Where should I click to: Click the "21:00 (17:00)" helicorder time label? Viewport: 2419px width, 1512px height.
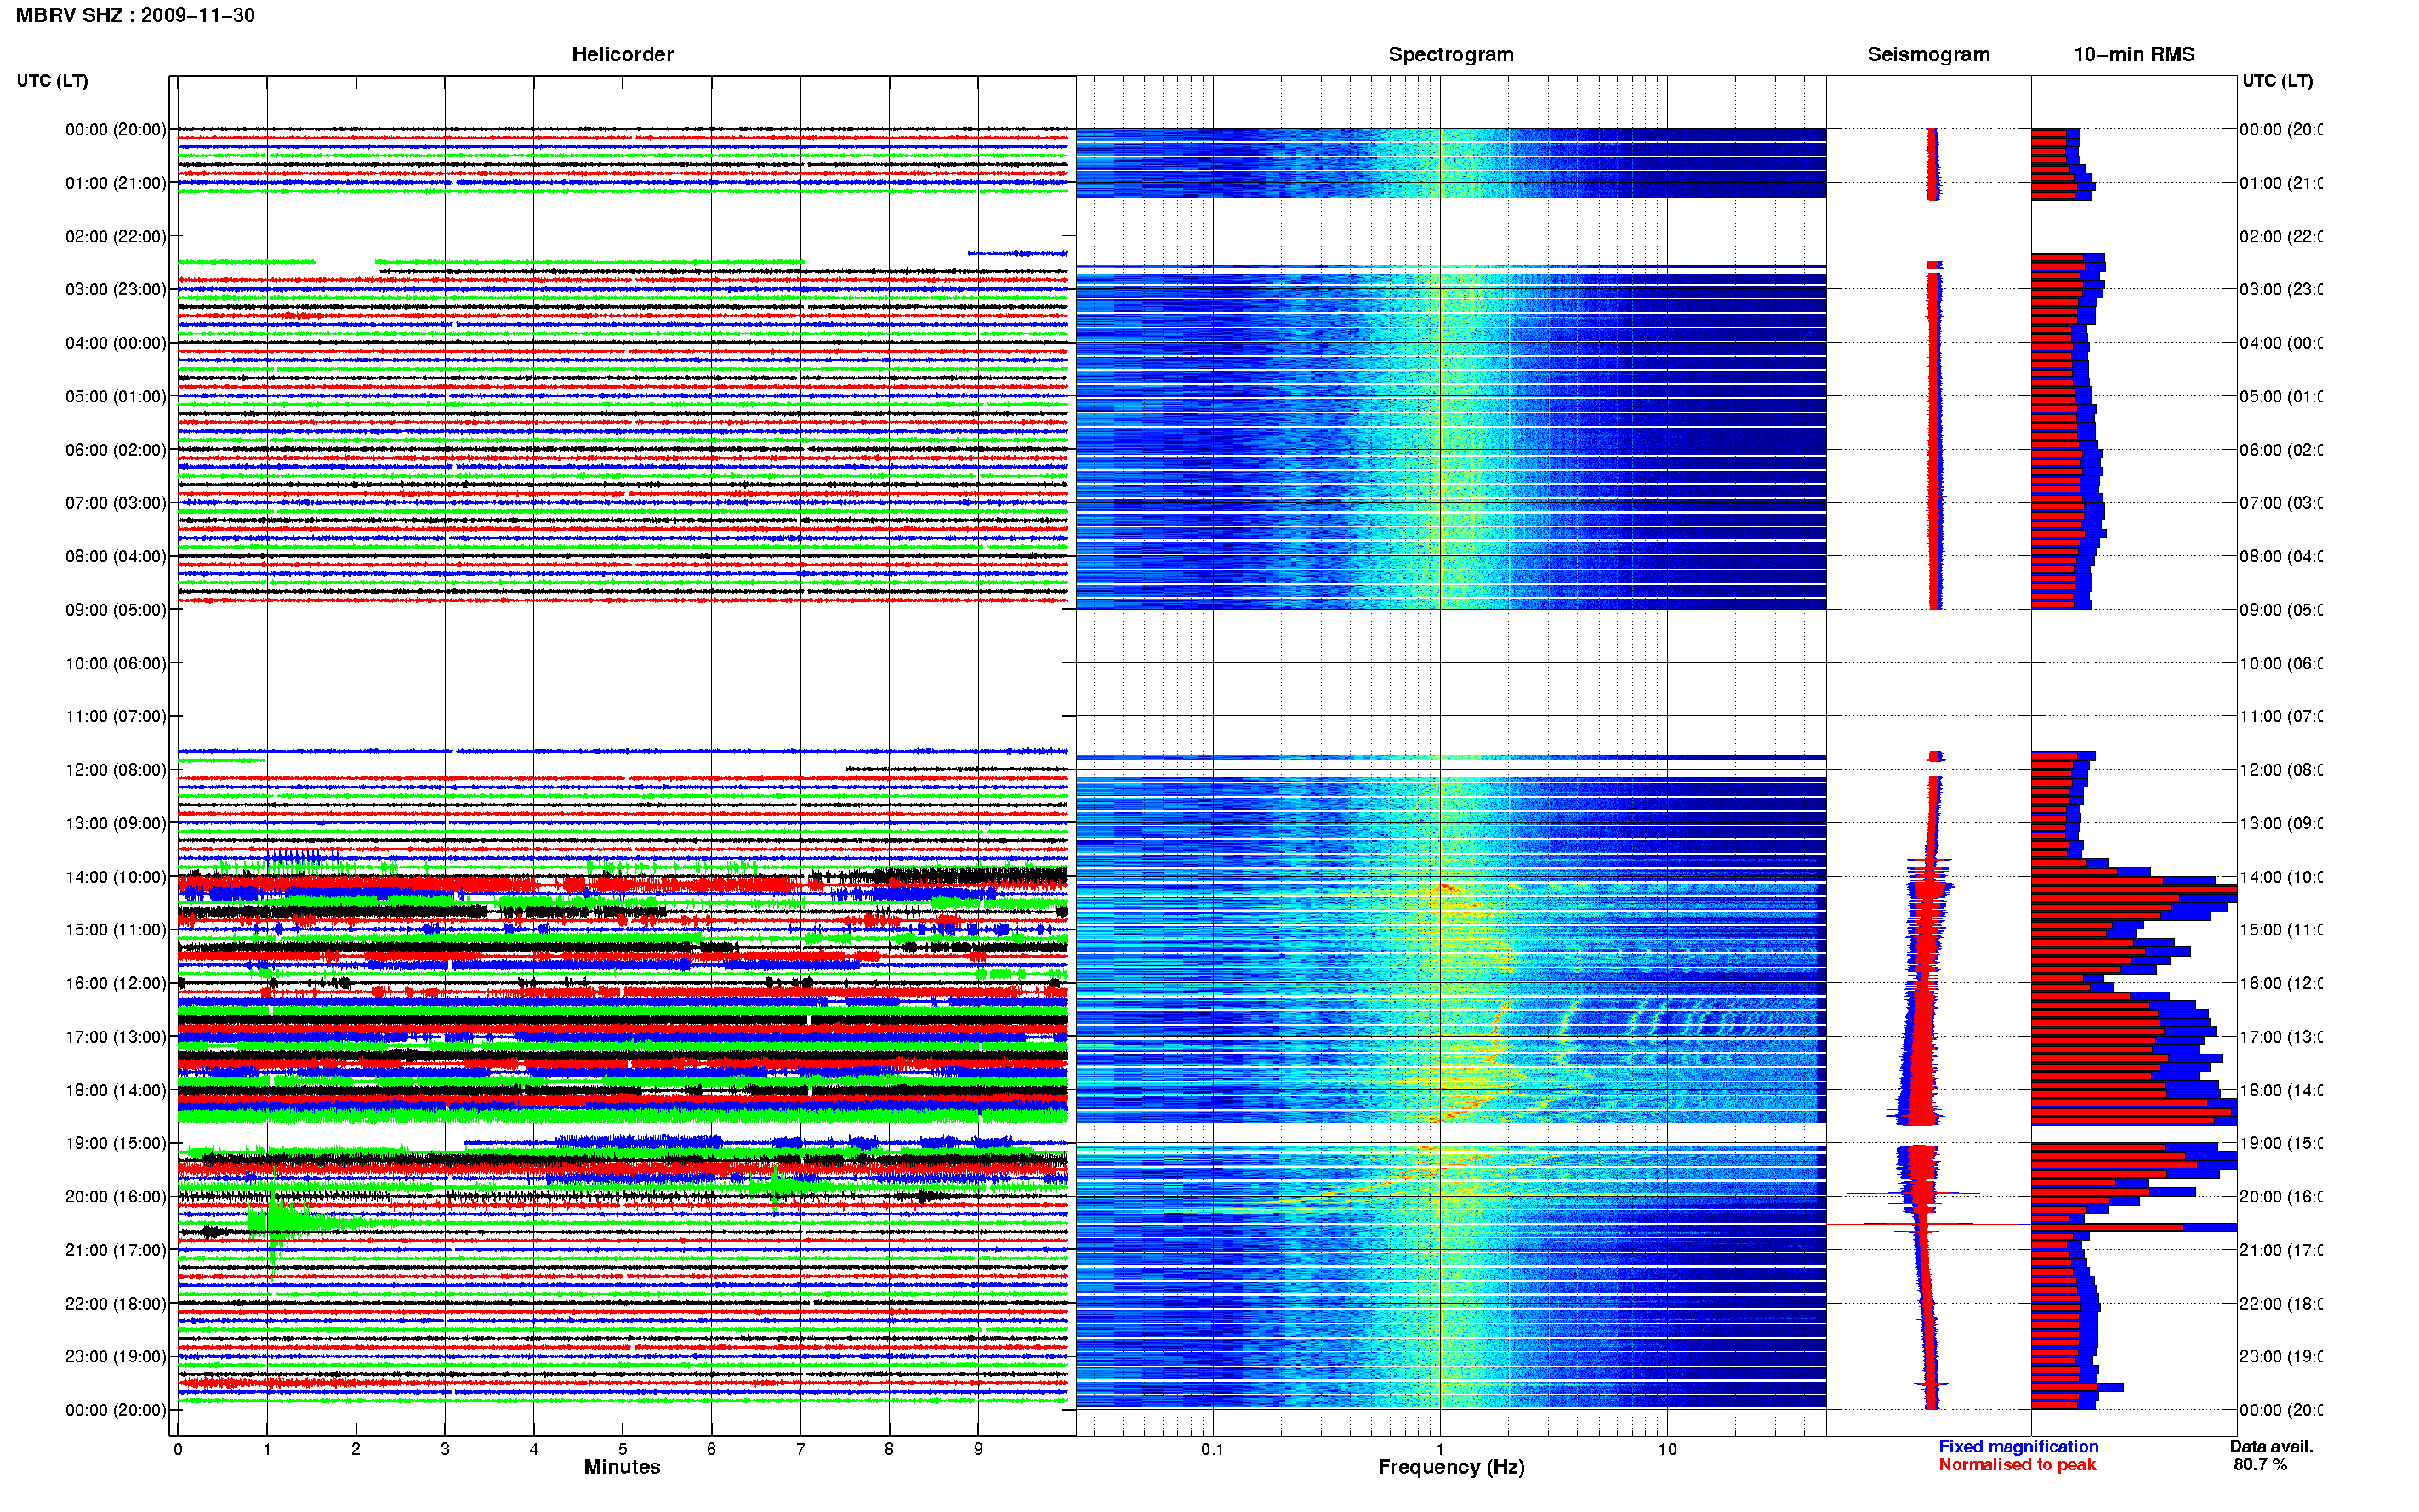coord(116,1250)
